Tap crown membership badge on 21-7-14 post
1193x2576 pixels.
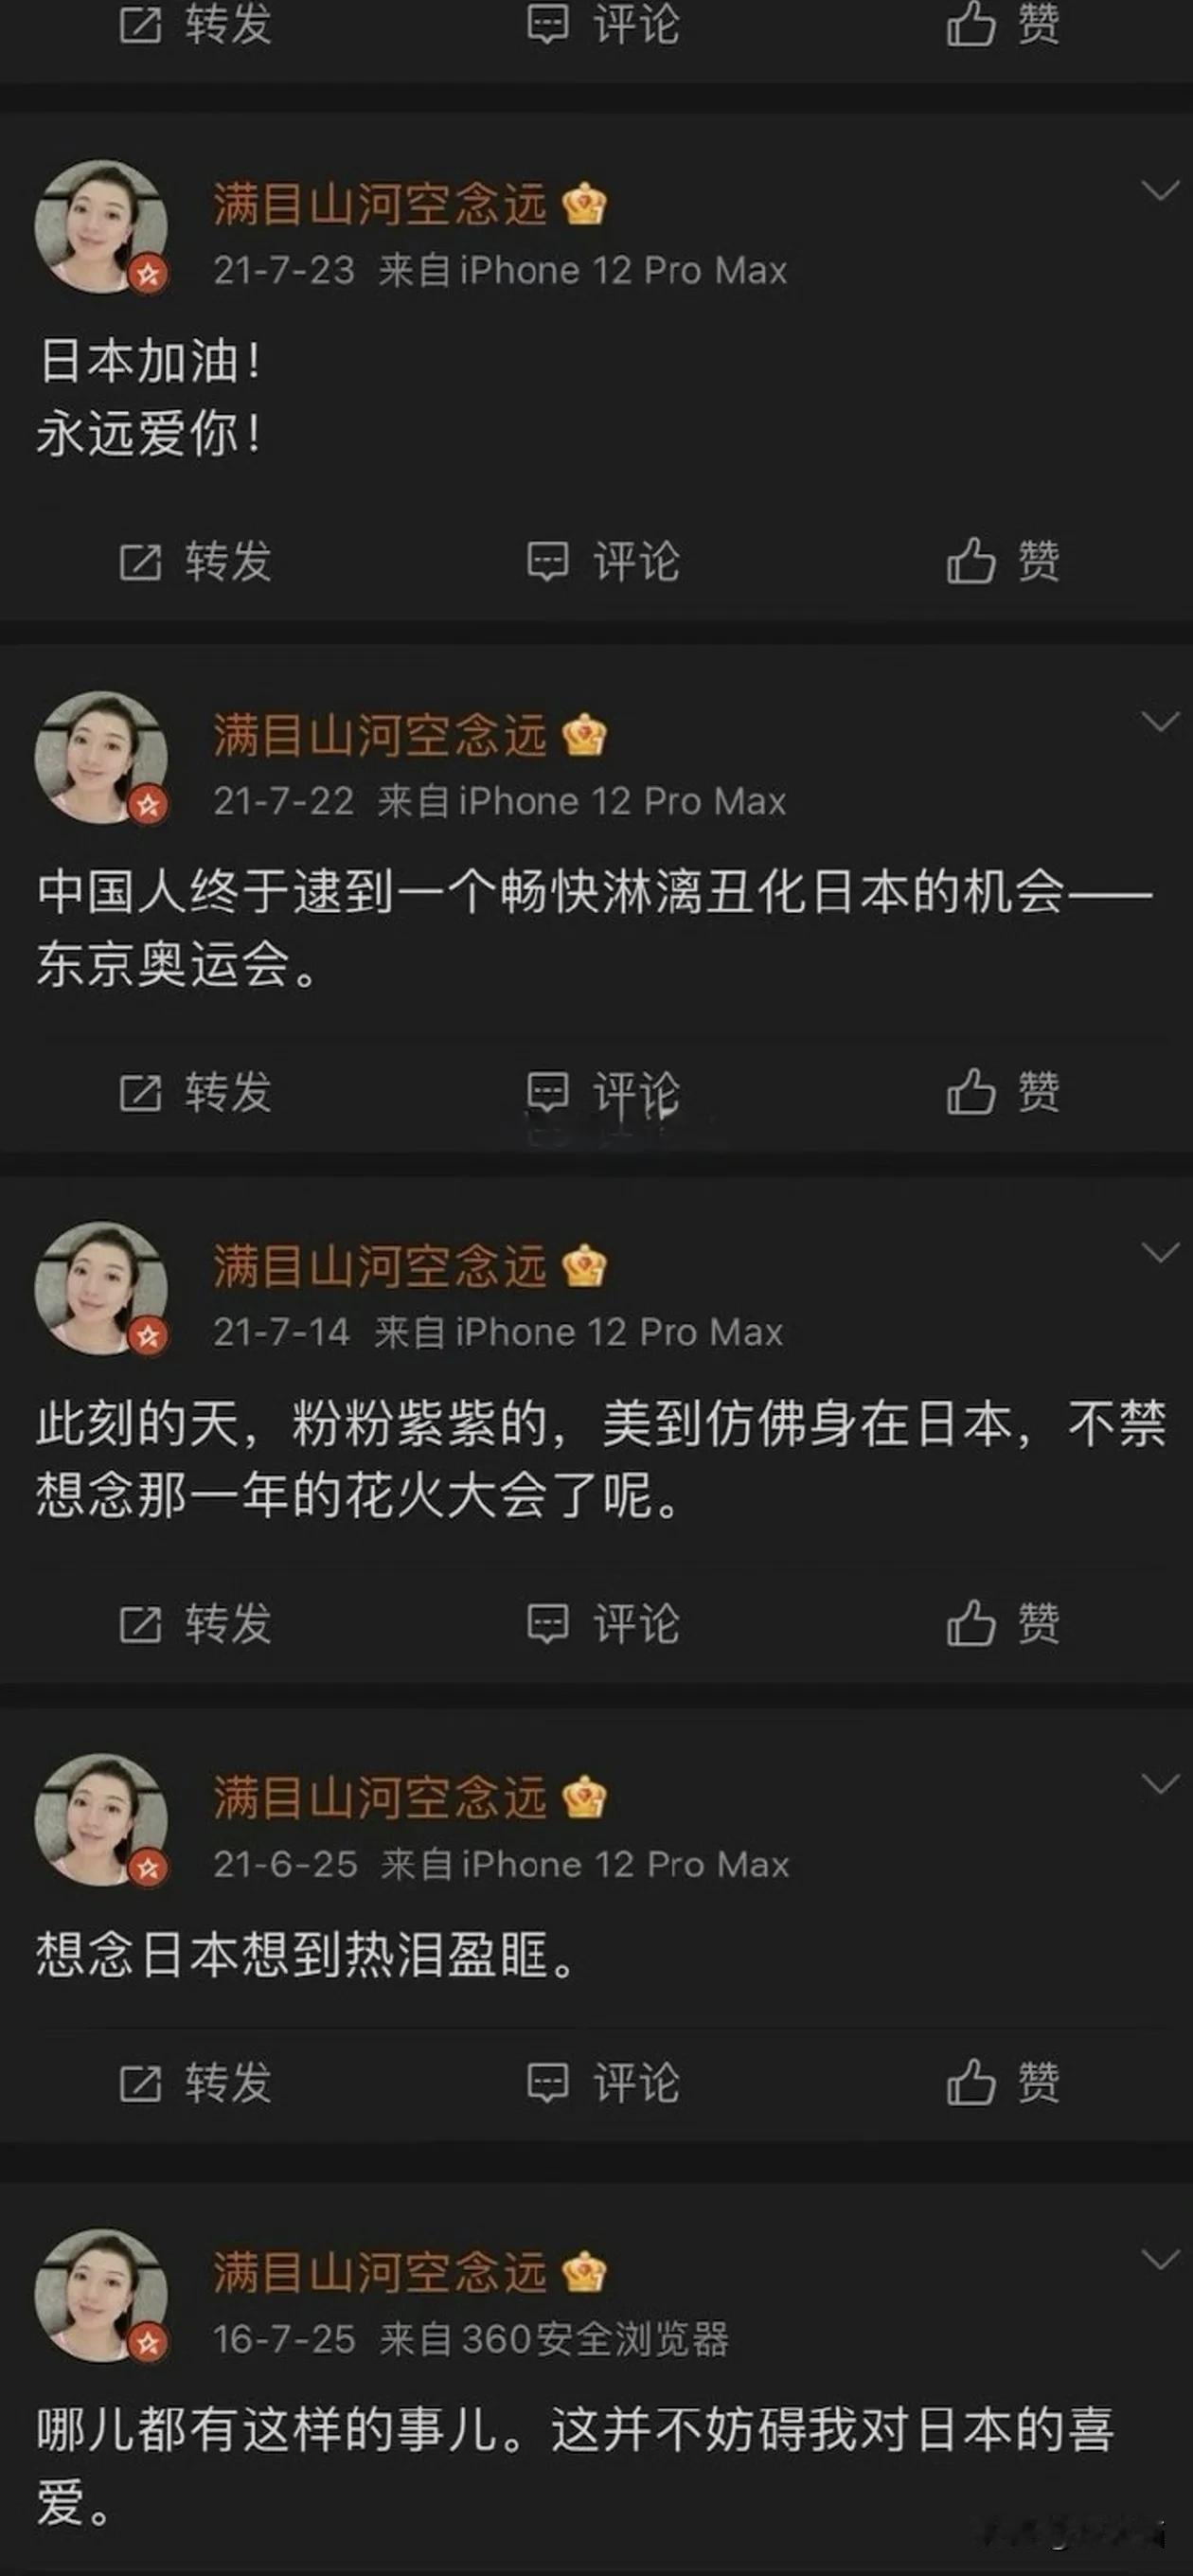pyautogui.click(x=584, y=1267)
